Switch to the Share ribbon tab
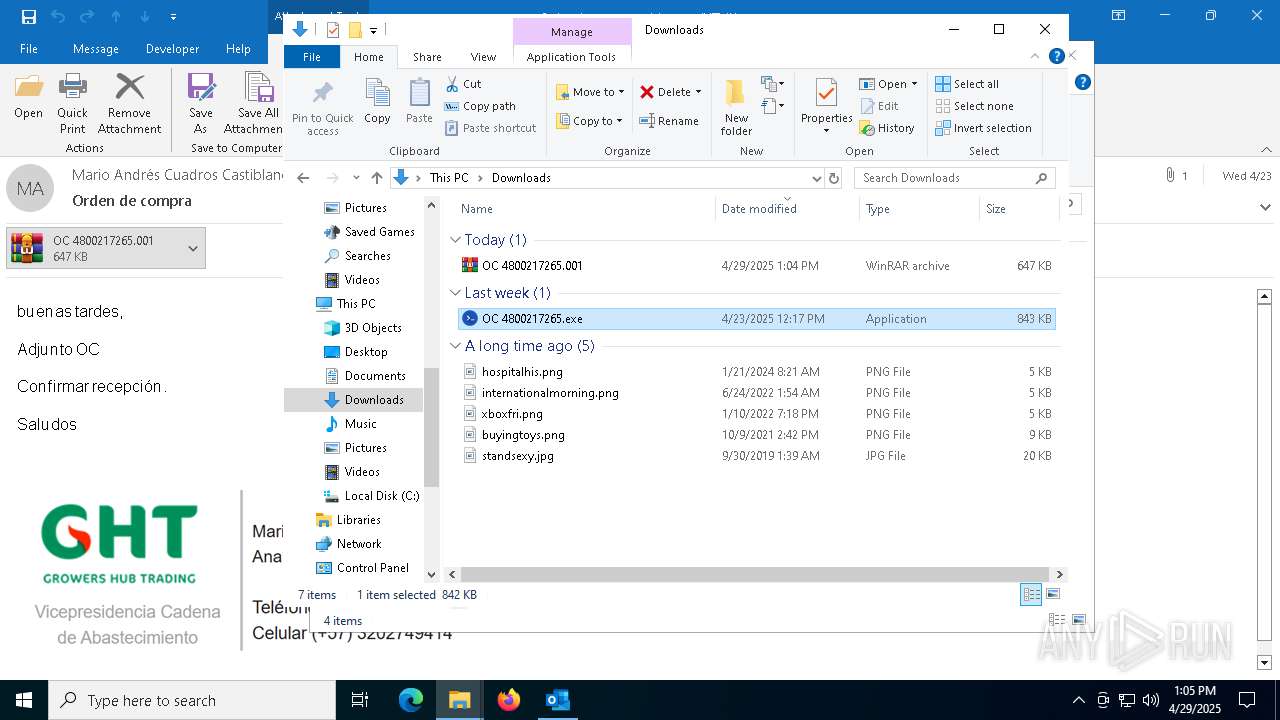The height and width of the screenshot is (720, 1280). point(427,57)
